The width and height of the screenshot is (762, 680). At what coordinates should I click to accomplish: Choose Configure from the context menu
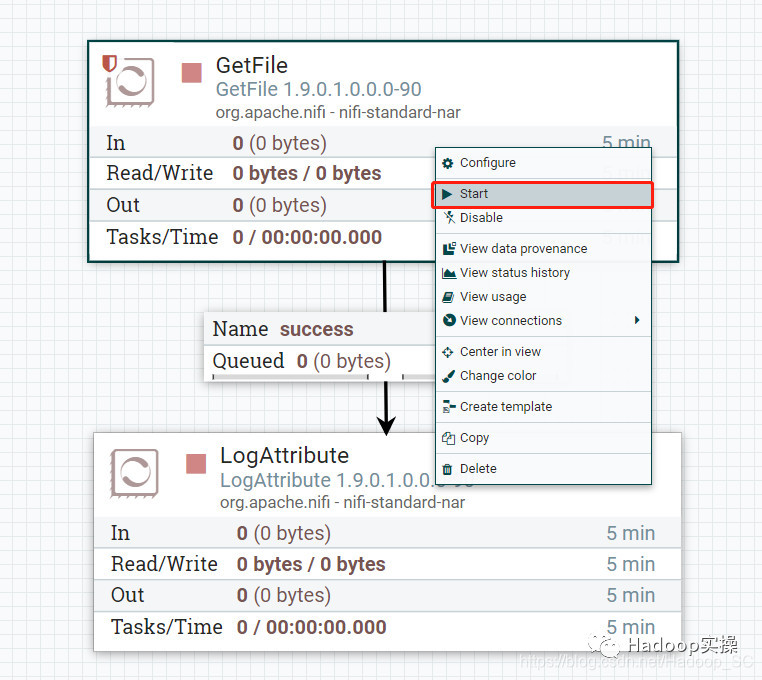pyautogui.click(x=543, y=163)
